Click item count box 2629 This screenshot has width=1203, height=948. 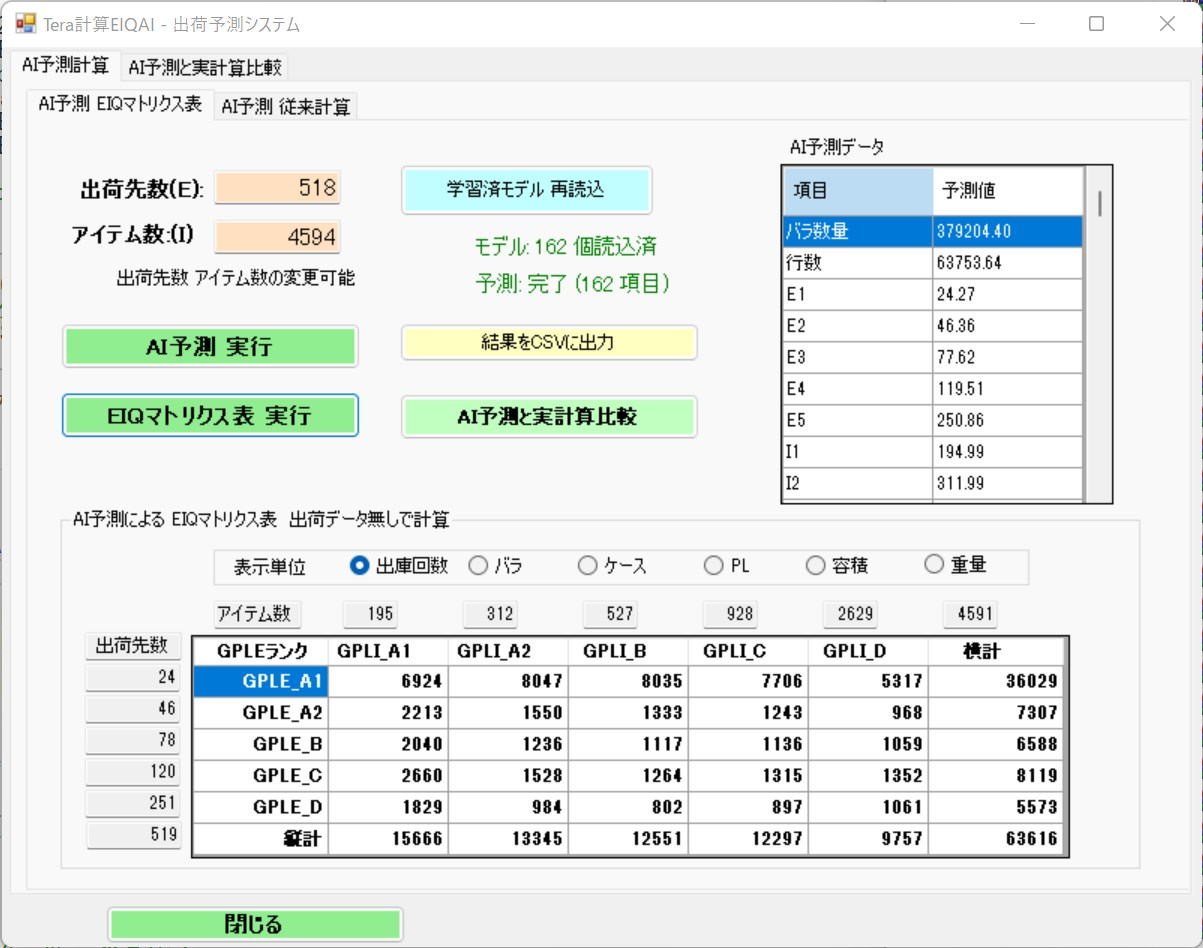(x=851, y=614)
